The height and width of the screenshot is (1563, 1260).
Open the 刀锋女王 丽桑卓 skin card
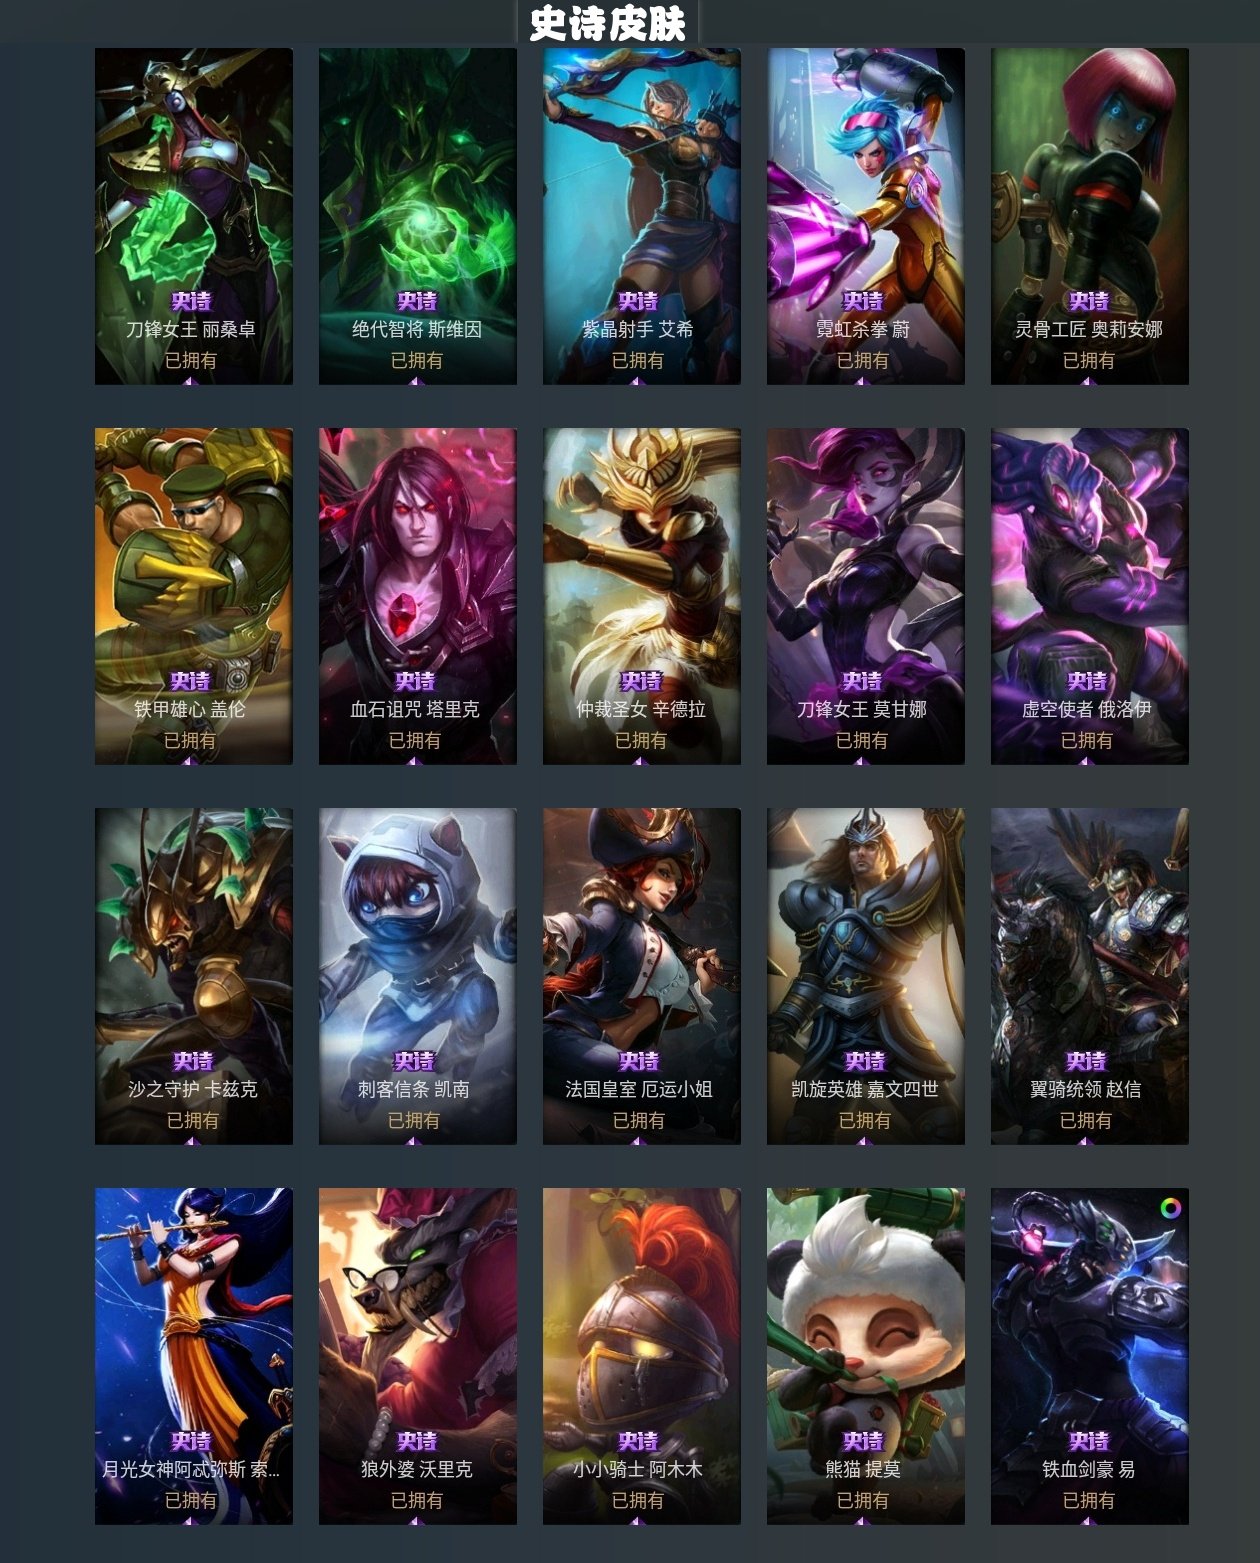pyautogui.click(x=194, y=216)
